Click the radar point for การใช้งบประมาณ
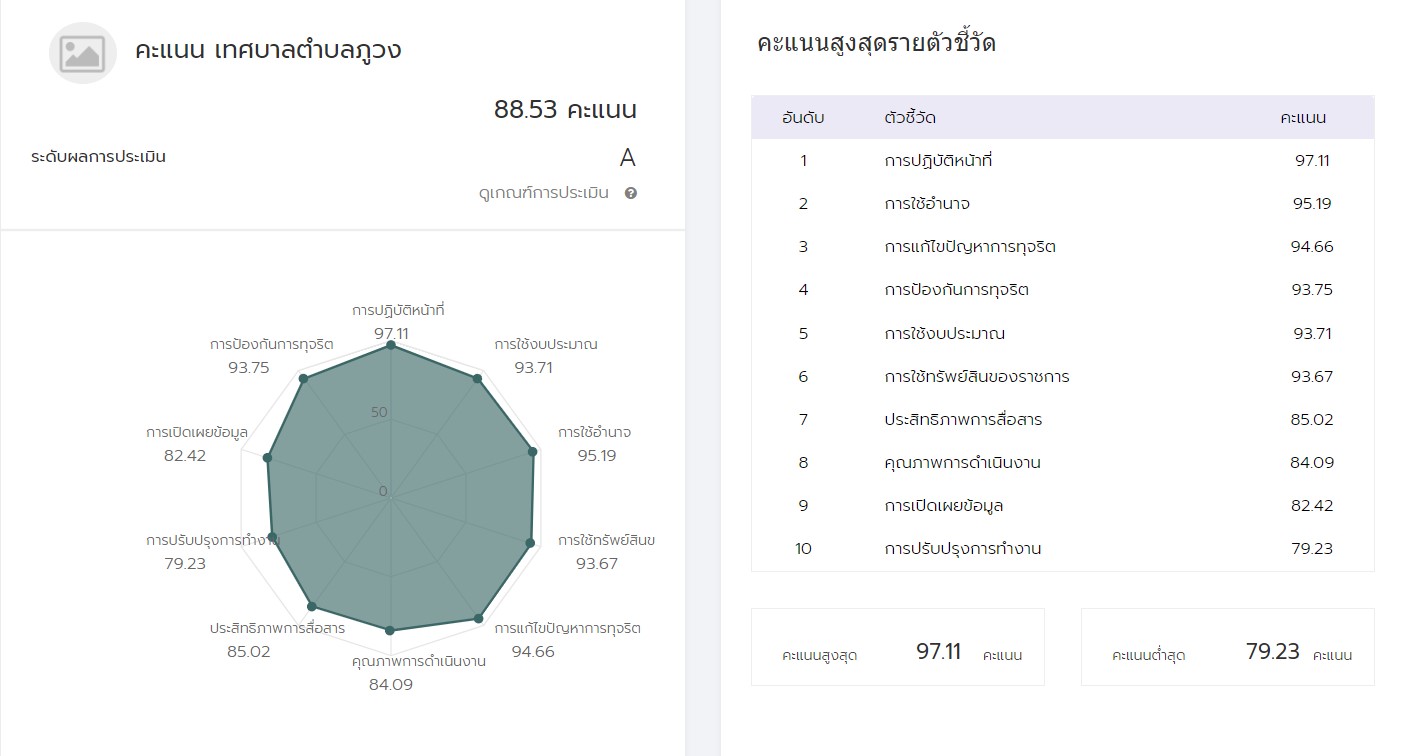Screen dimensions: 1405x756 click(477, 379)
